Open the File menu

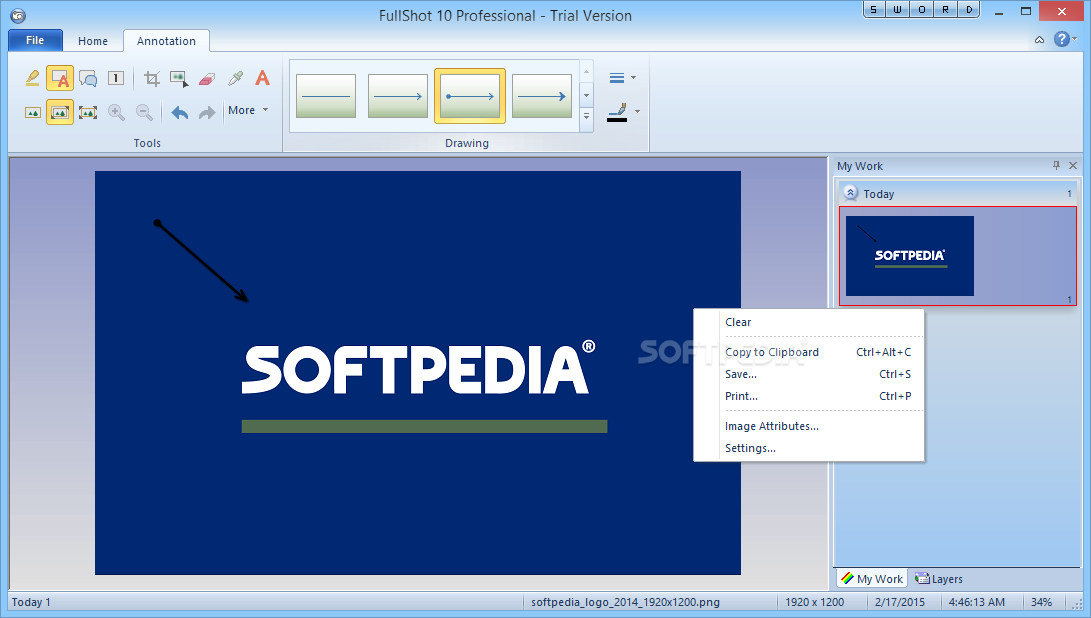(35, 40)
